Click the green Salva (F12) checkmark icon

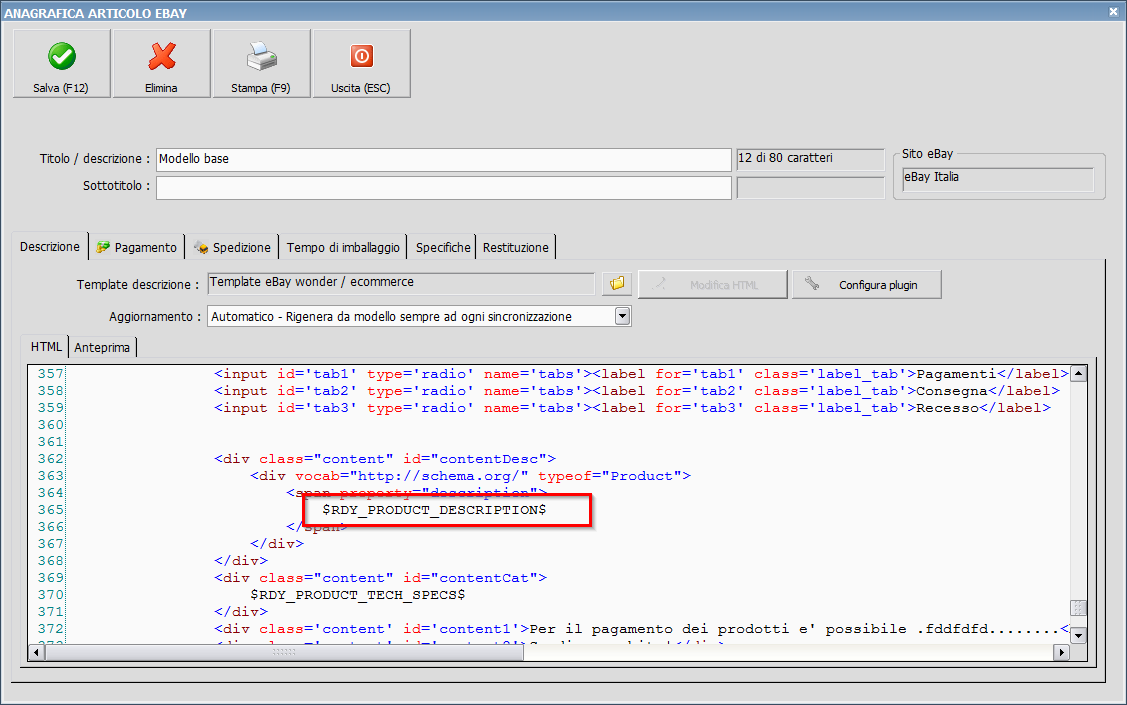pos(61,56)
